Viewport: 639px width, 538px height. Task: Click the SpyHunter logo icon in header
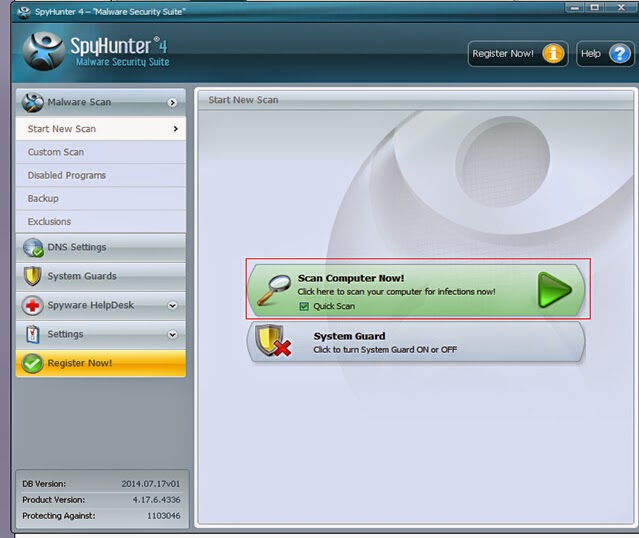[x=43, y=51]
